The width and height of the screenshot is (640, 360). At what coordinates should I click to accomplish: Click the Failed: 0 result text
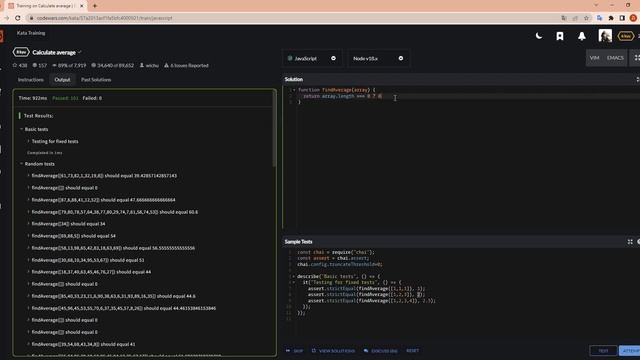(92, 98)
